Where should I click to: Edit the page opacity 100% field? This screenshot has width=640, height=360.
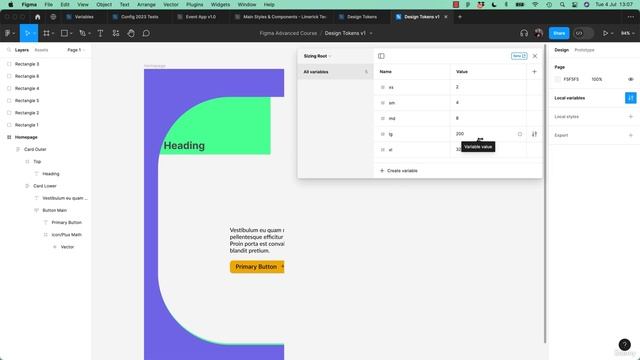tap(597, 79)
